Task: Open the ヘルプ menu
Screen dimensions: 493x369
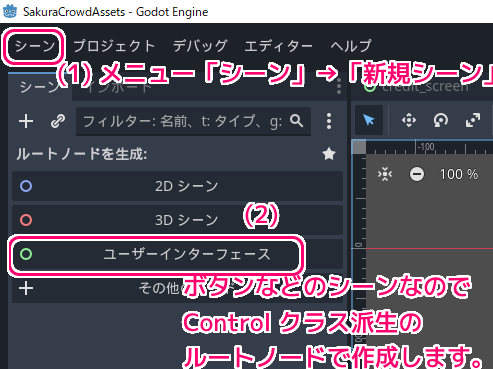Action: [x=351, y=46]
